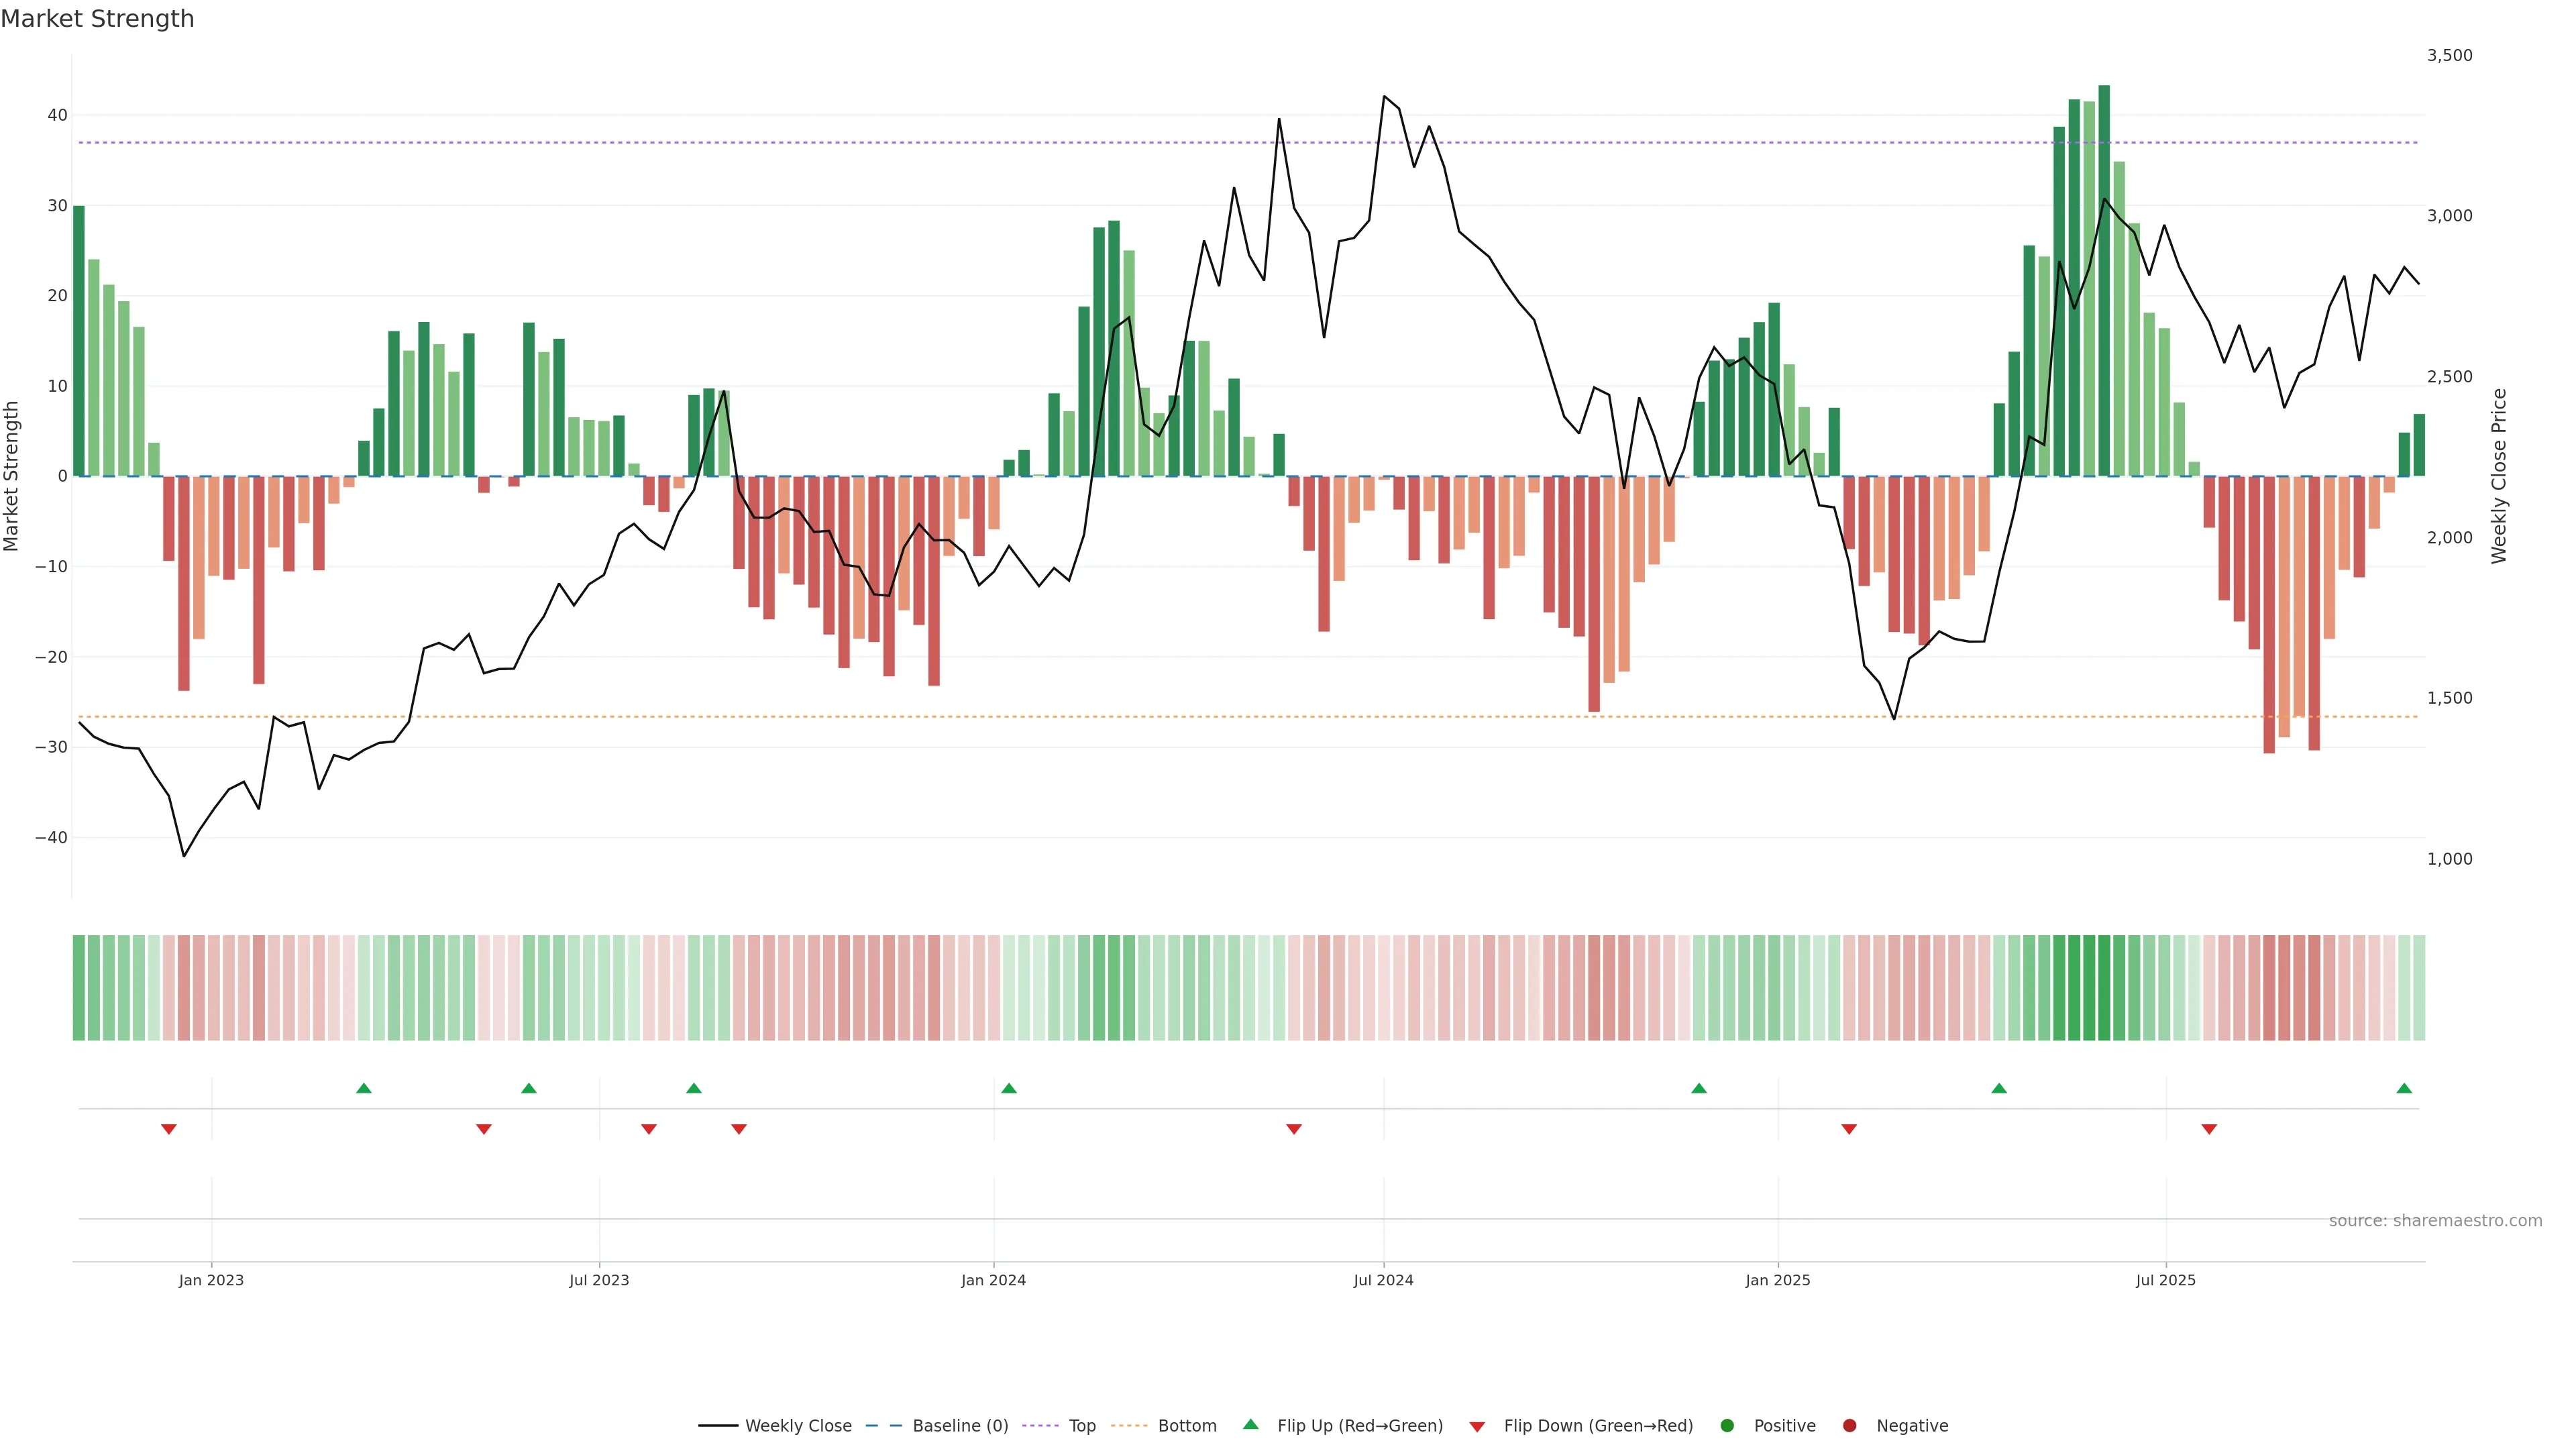This screenshot has width=2576, height=1449.
Task: Click the 3,500 right-axis tick label
Action: coord(2449,55)
